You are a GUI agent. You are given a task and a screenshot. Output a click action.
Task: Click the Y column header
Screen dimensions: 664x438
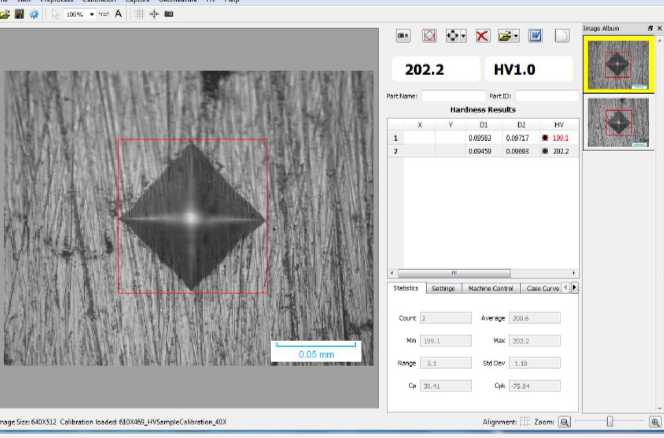tap(451, 125)
